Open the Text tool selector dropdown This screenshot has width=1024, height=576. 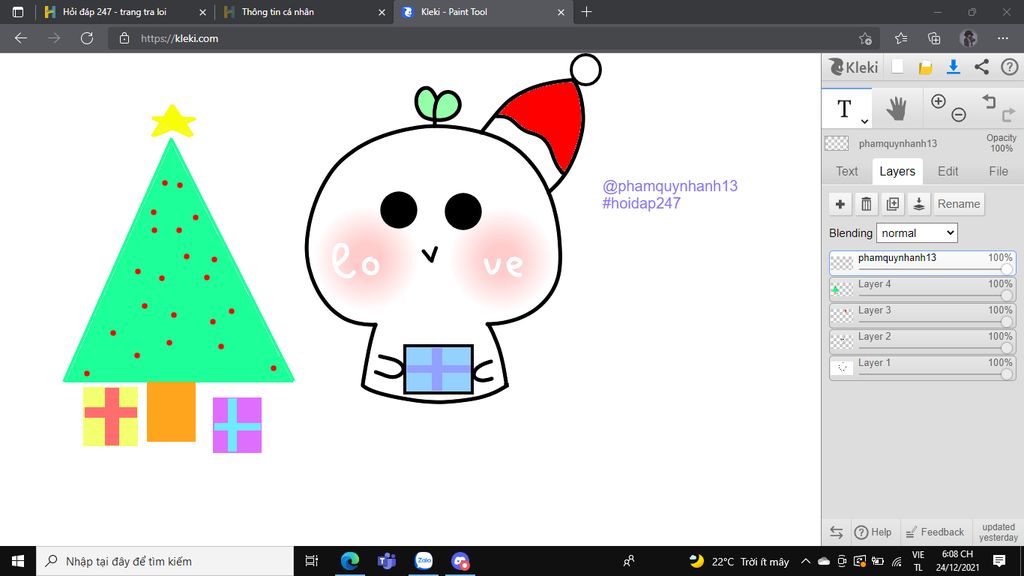847,109
